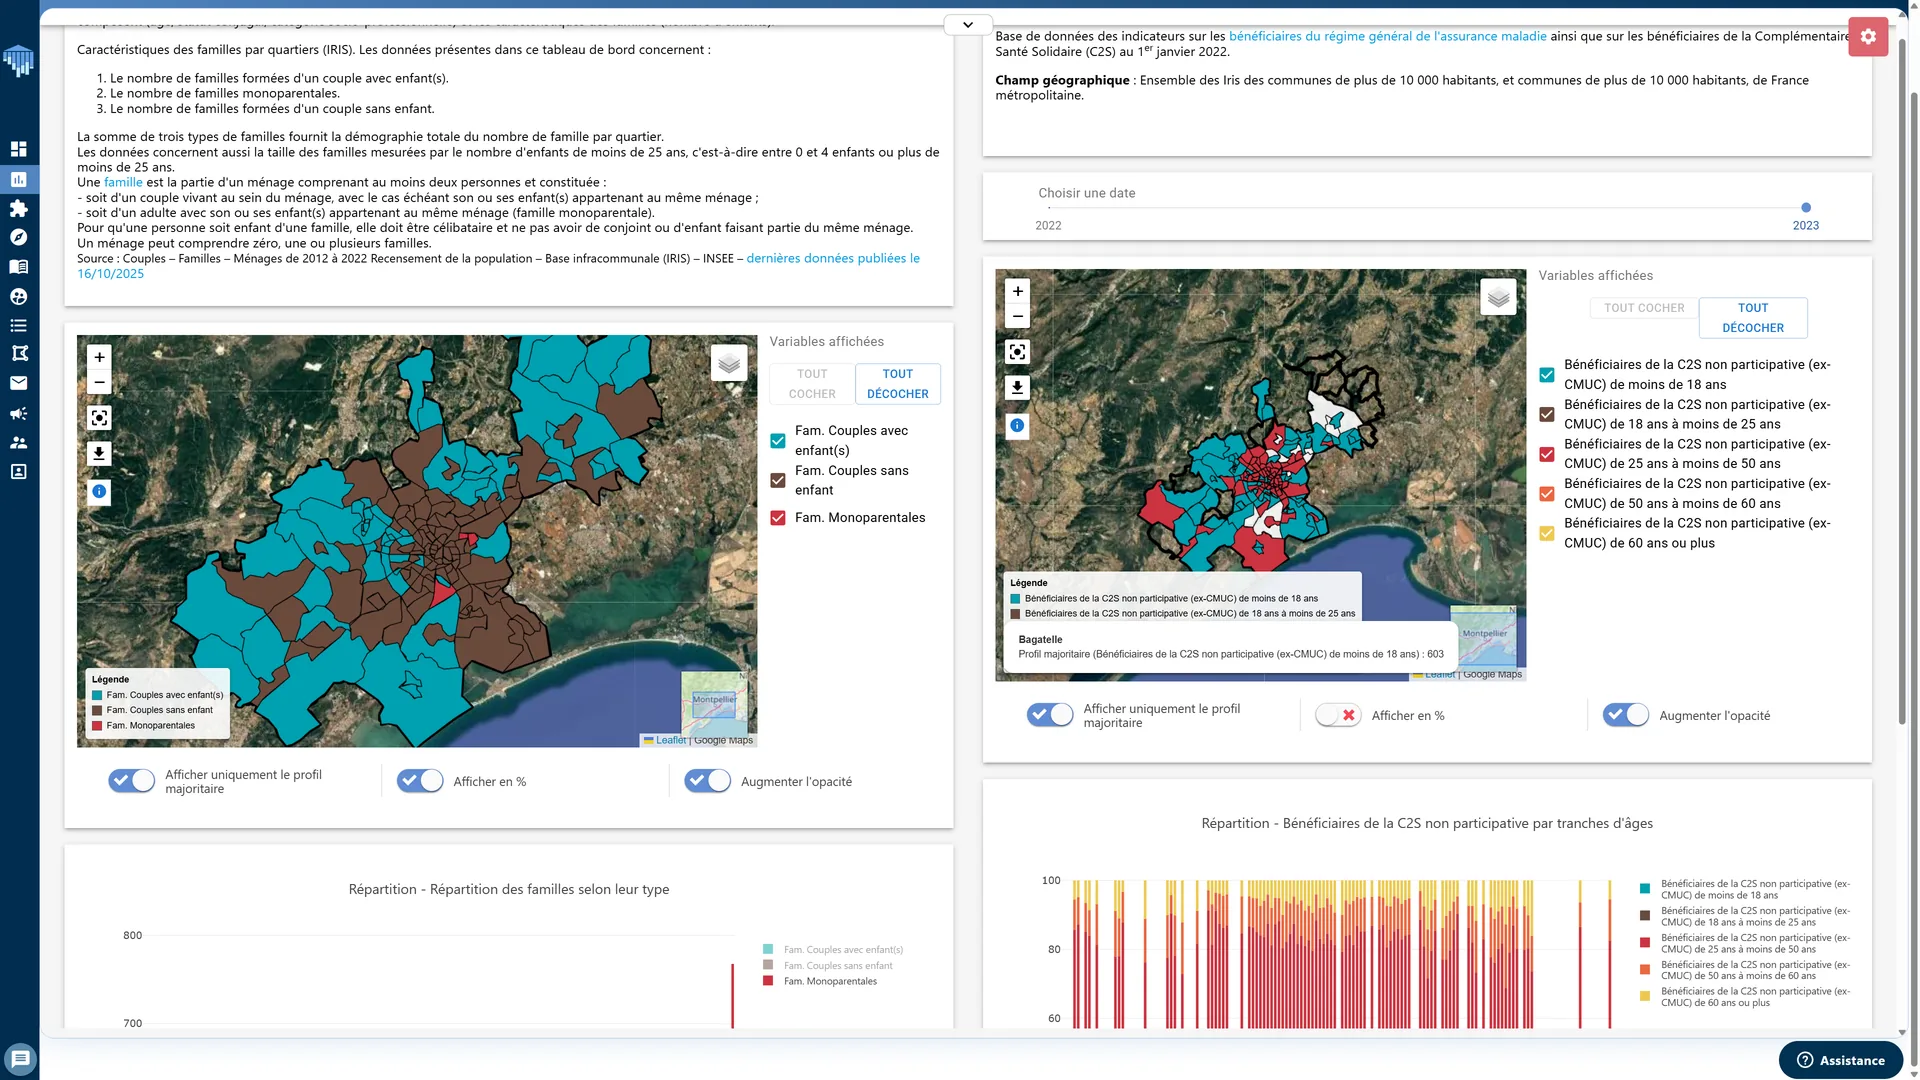Open the users group icon in sidebar
This screenshot has height=1080, width=1920.
(18, 442)
